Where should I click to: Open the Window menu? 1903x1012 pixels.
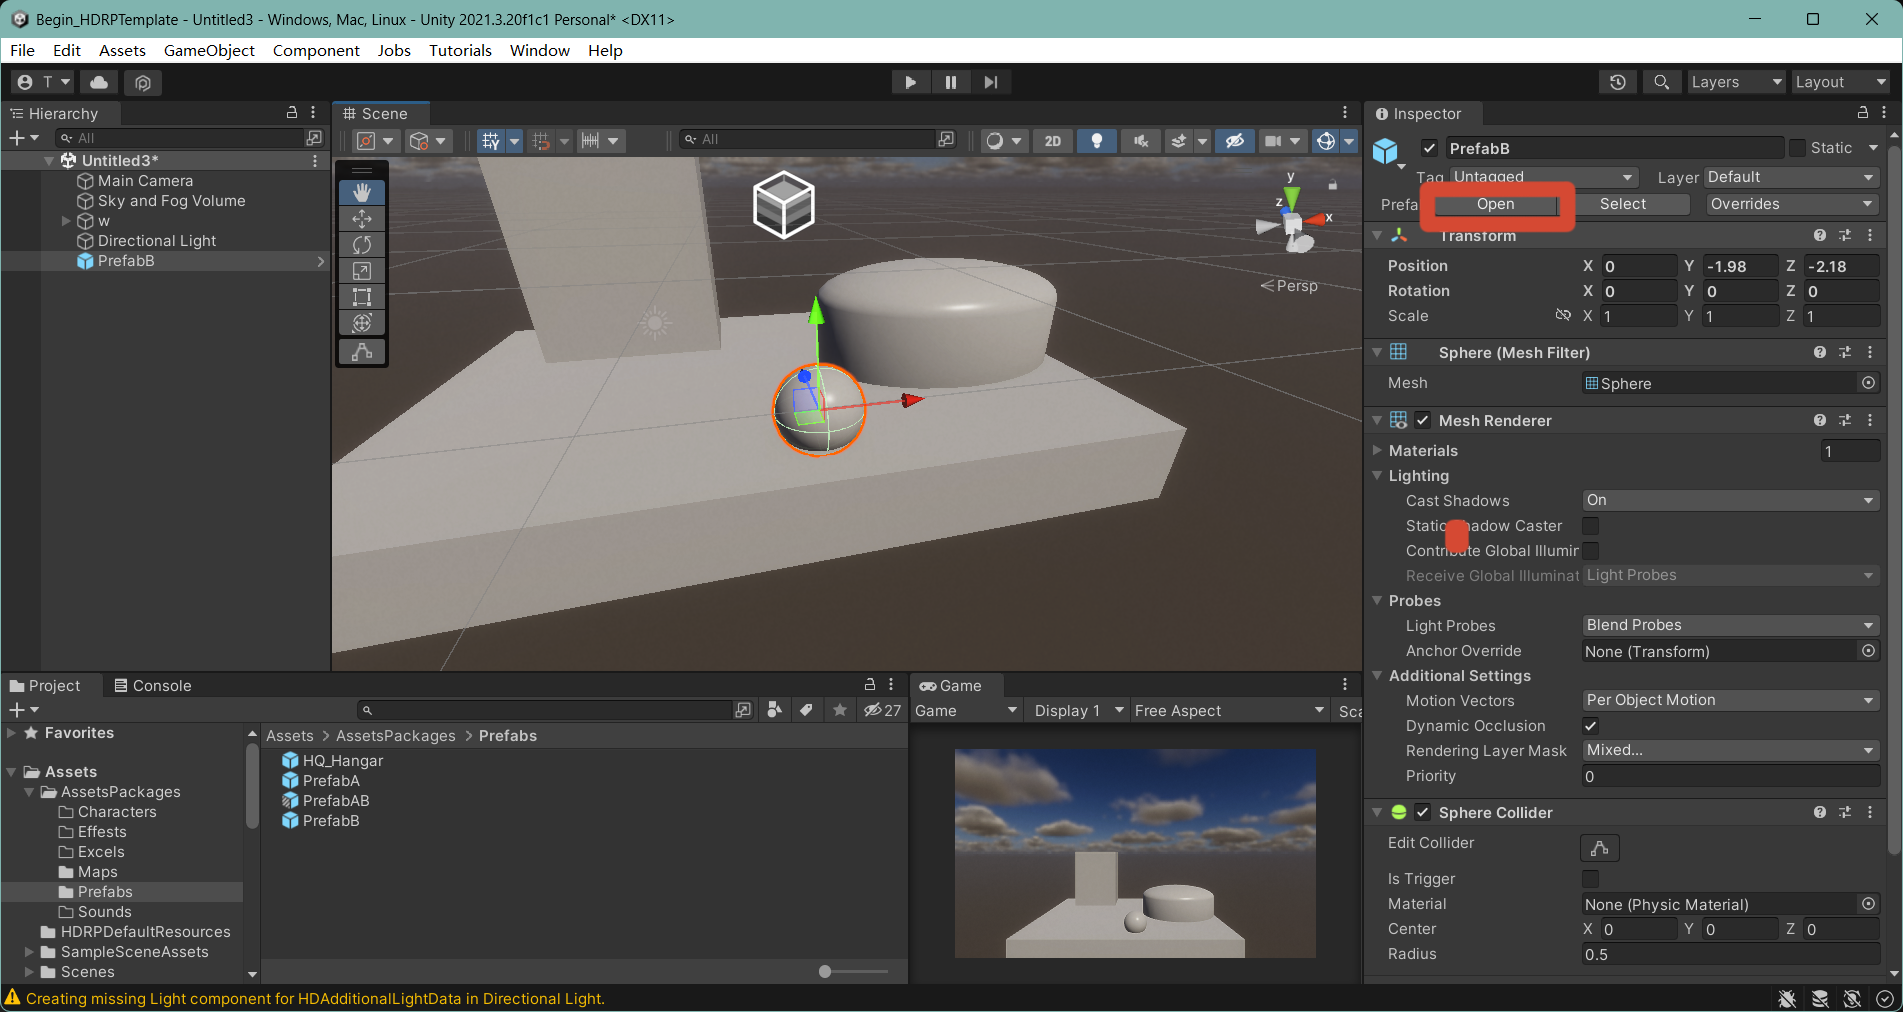coord(540,50)
